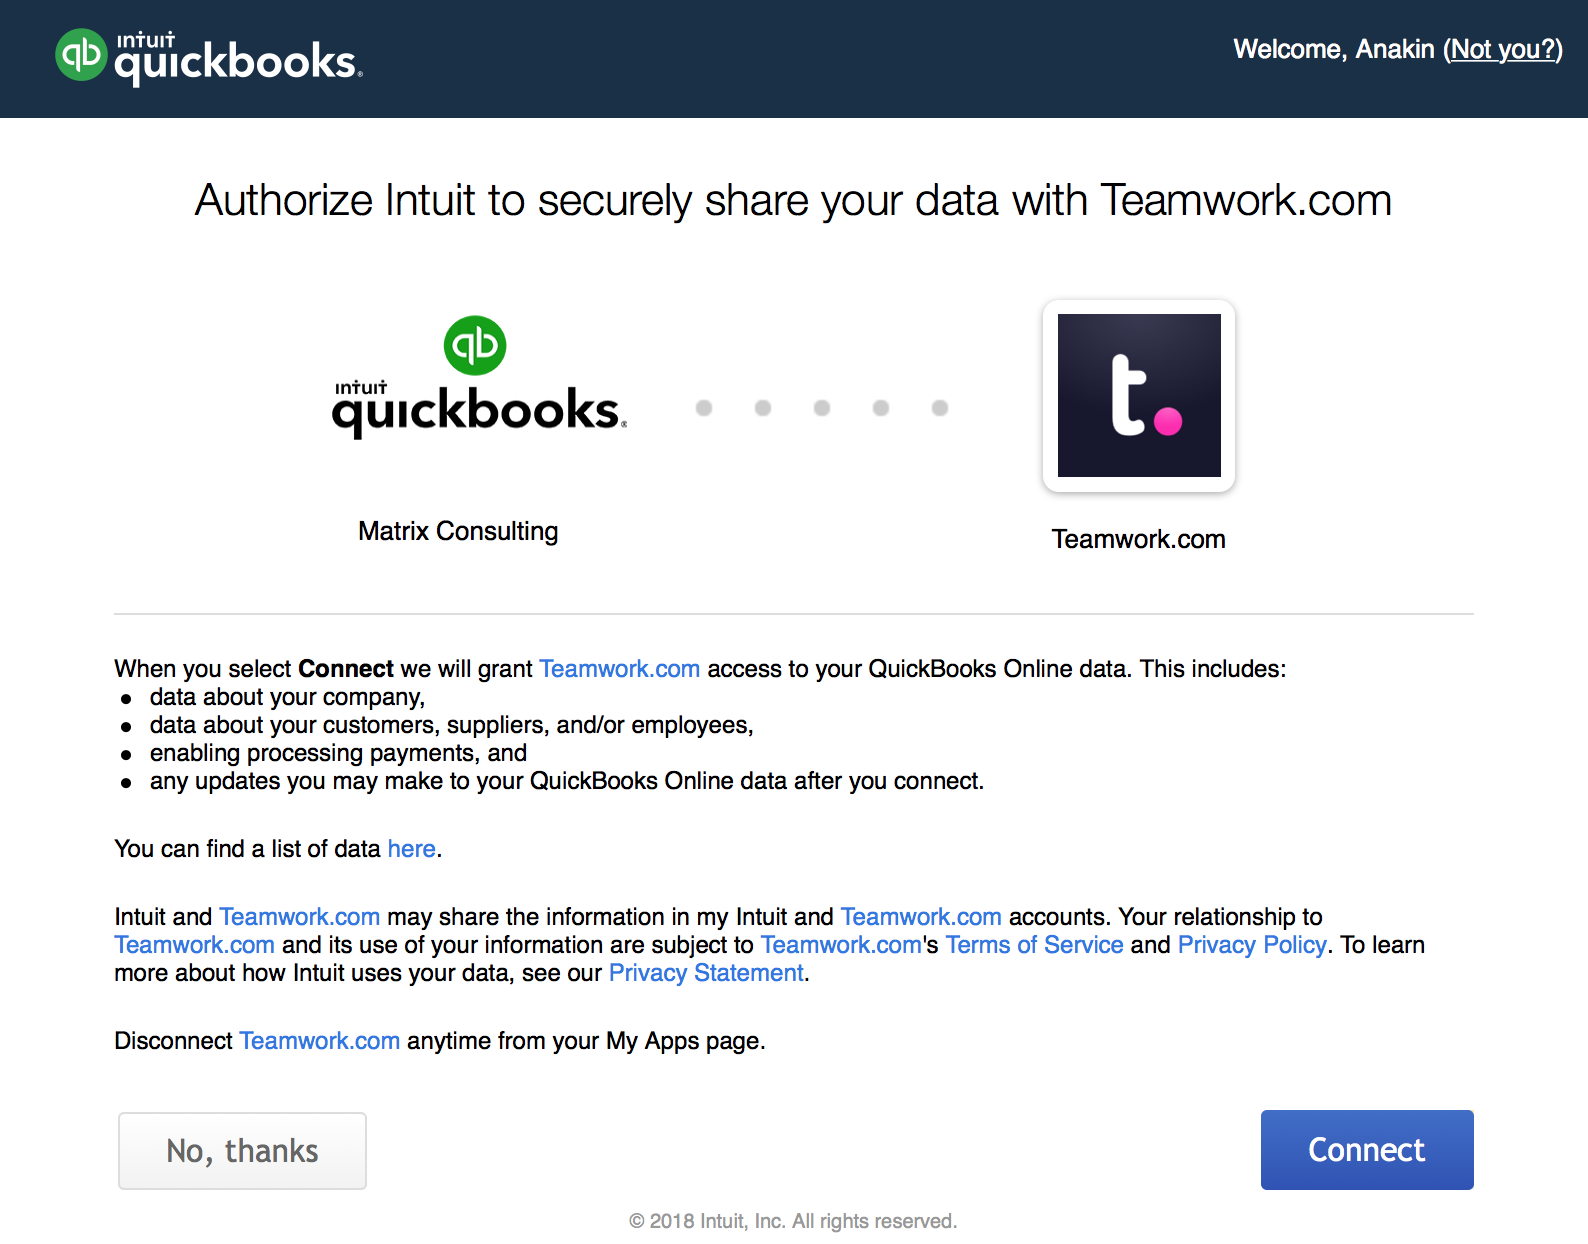Click the Teamwork.com app logo tile
Image resolution: width=1588 pixels, height=1244 pixels.
tap(1139, 396)
